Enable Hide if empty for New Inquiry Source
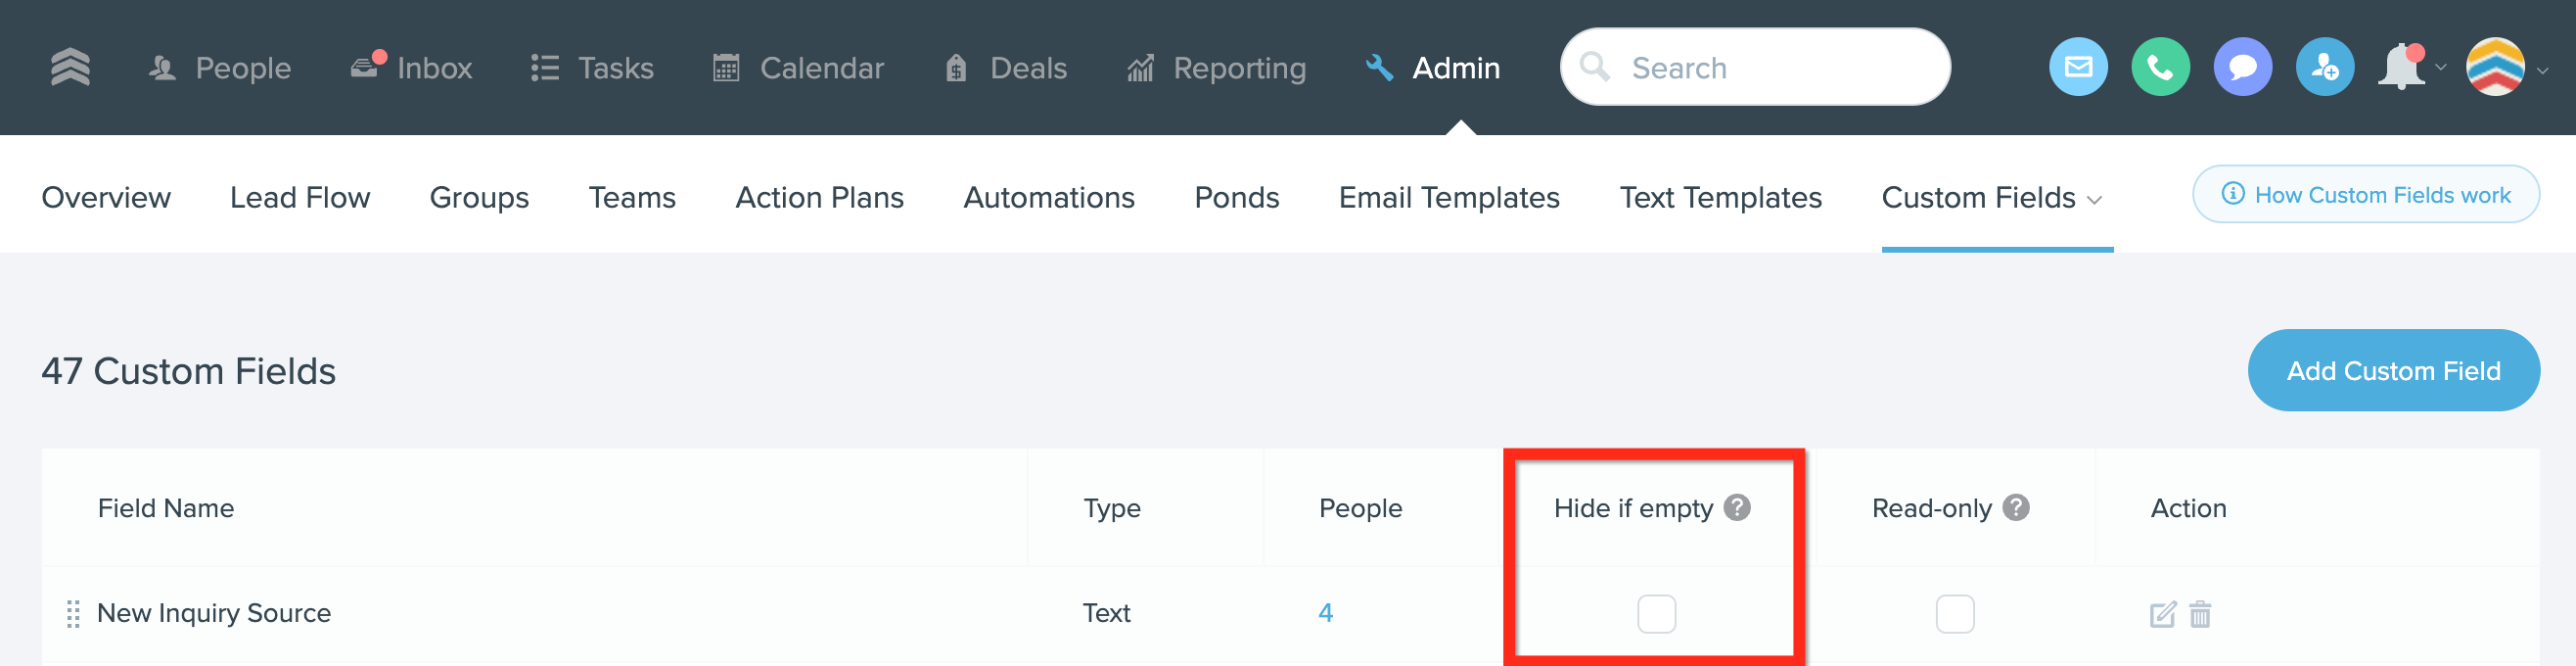Screen dimensions: 2576x666 point(1656,614)
